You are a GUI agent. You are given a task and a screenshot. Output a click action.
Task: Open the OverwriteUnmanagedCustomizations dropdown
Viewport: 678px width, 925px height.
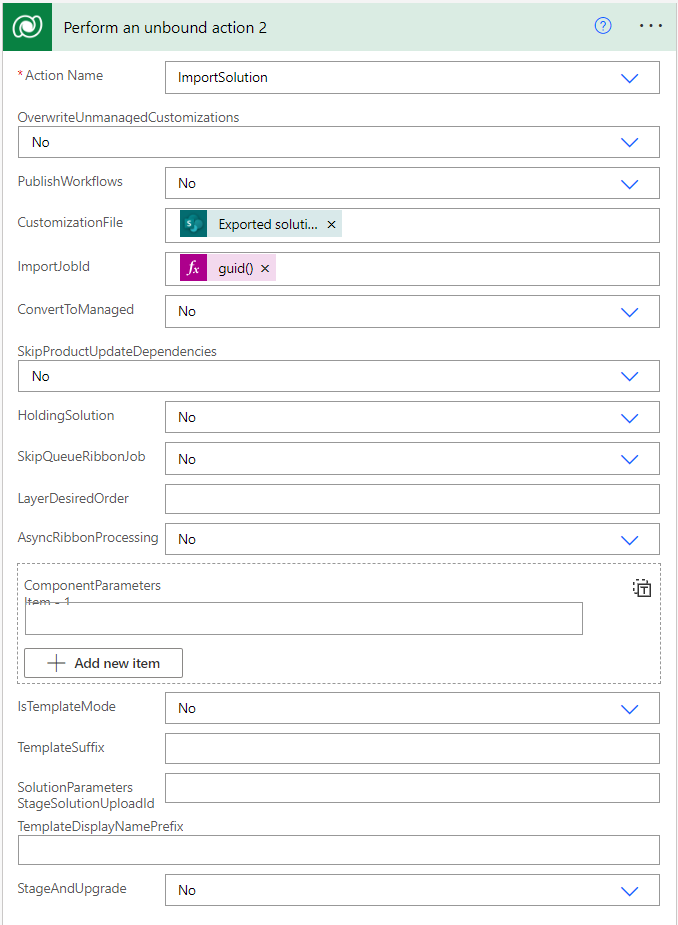coord(629,142)
